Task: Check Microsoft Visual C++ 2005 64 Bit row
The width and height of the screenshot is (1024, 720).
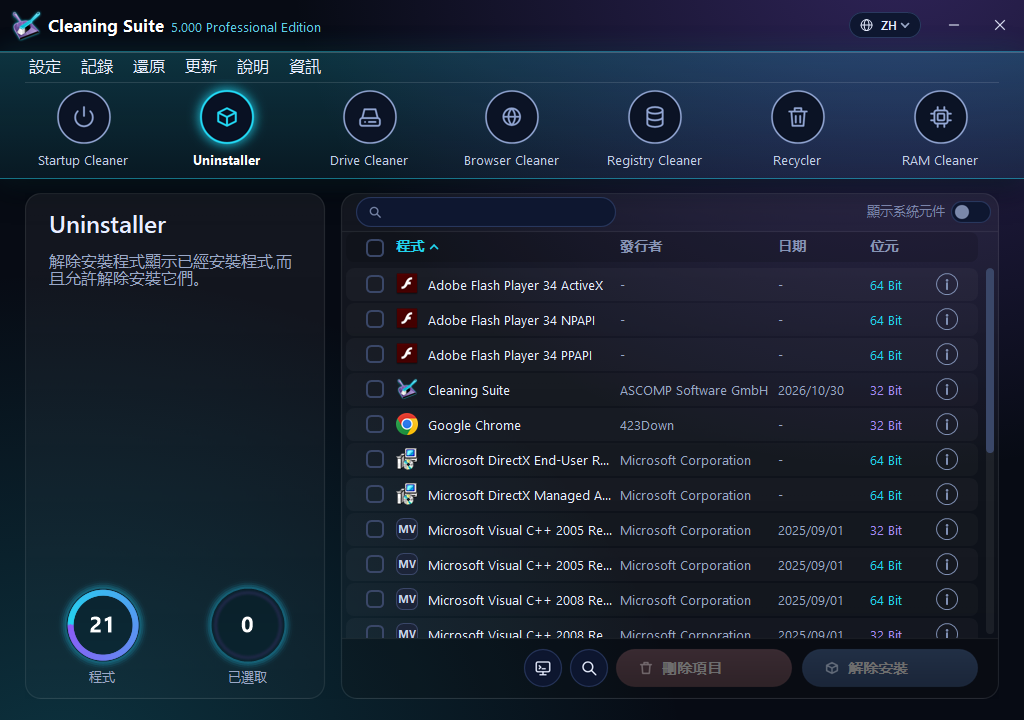Action: [375, 564]
